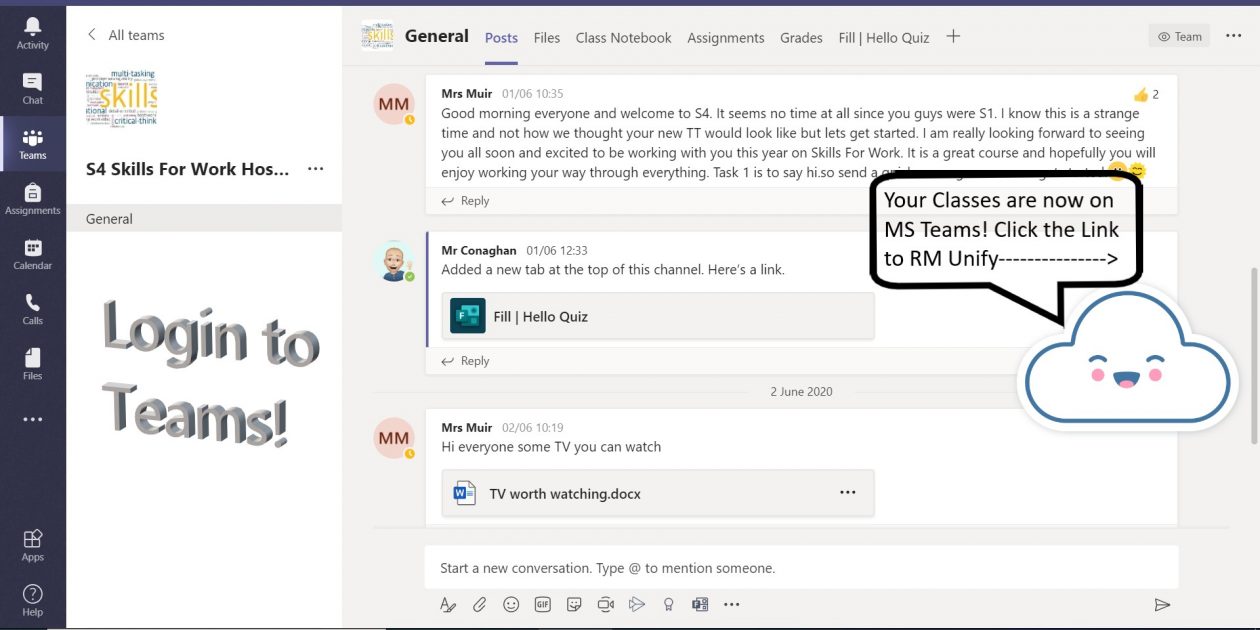The width and height of the screenshot is (1260, 630).
Task: Open the Fill | Hello Quiz card
Action: [658, 316]
